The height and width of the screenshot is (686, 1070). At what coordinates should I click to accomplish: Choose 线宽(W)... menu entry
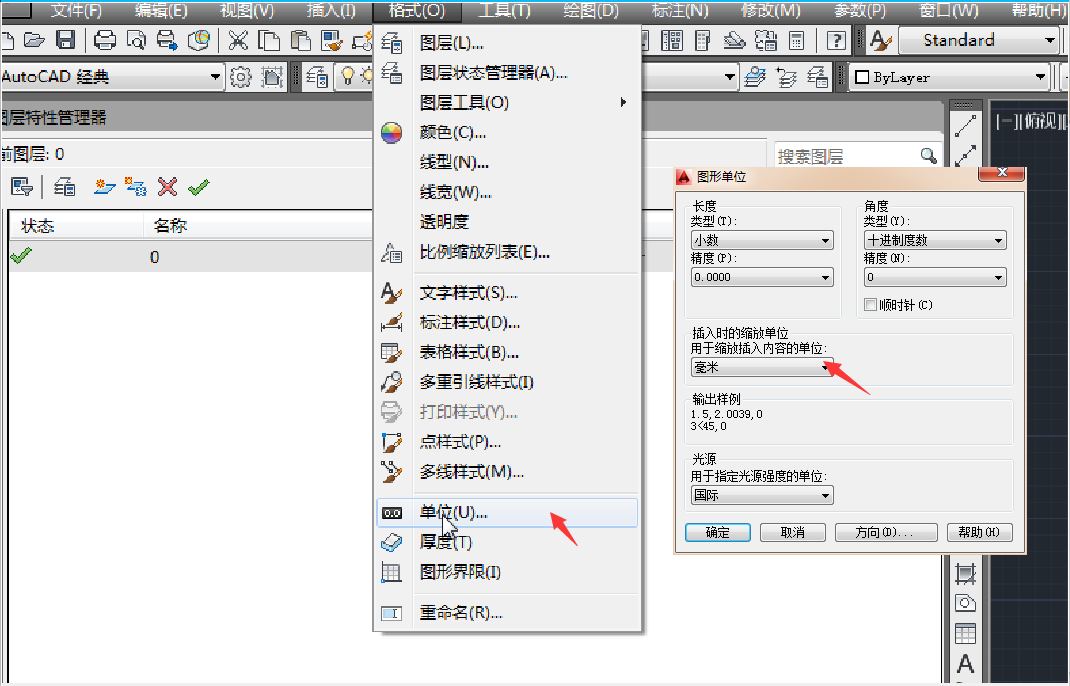tap(507, 192)
